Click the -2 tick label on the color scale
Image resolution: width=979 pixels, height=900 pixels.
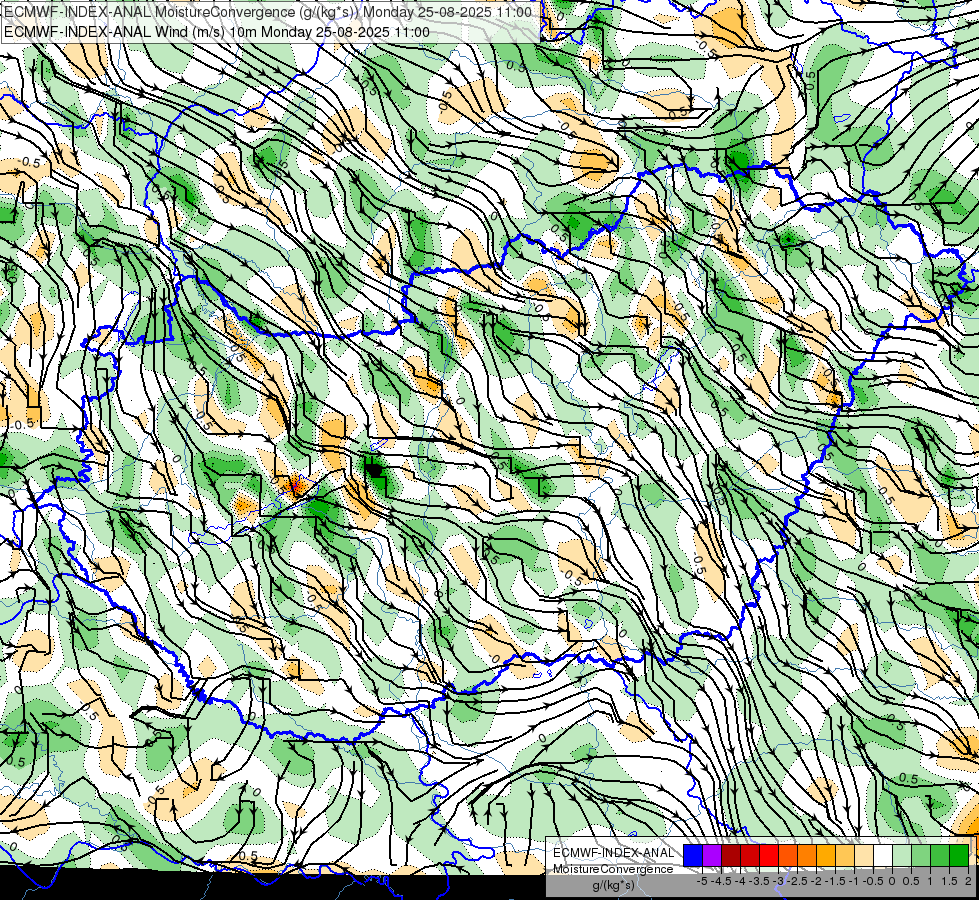815,881
